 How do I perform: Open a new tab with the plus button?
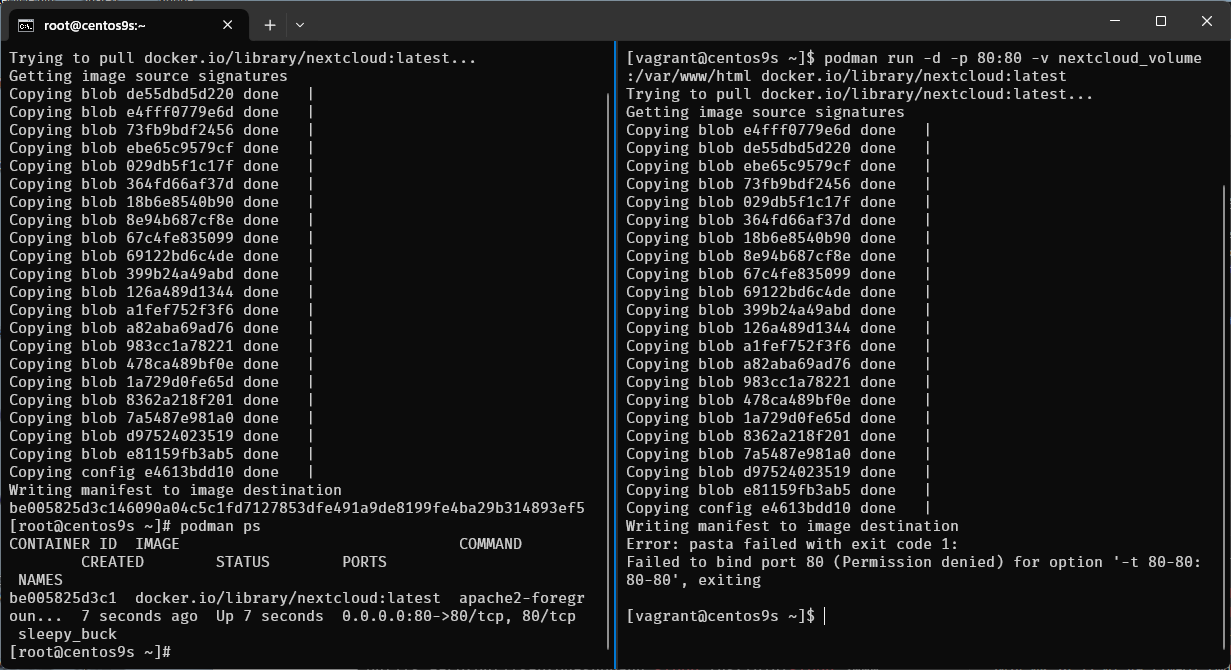click(x=270, y=25)
